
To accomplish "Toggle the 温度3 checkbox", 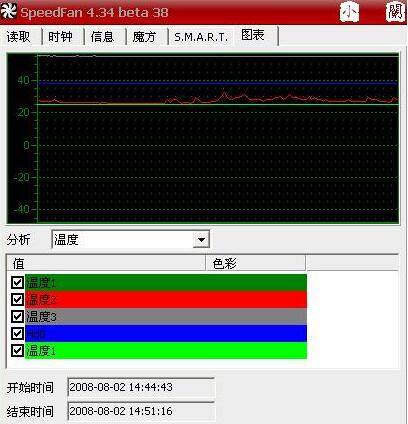I will click(x=17, y=316).
